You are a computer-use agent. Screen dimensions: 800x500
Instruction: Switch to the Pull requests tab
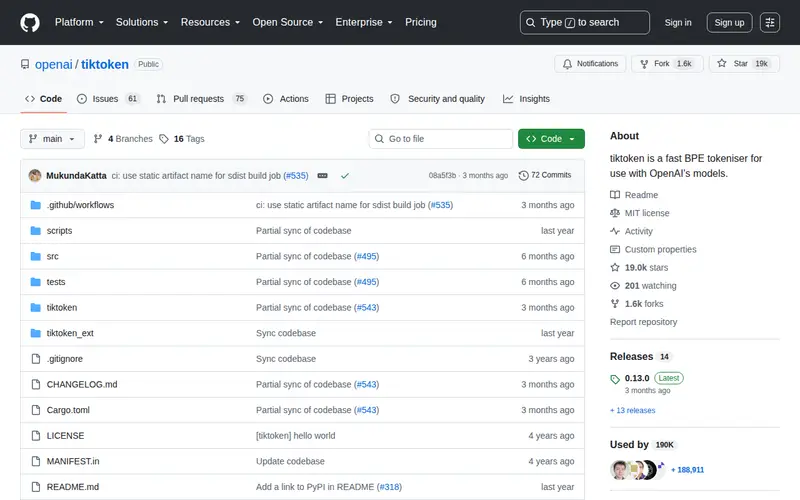pyautogui.click(x=202, y=99)
